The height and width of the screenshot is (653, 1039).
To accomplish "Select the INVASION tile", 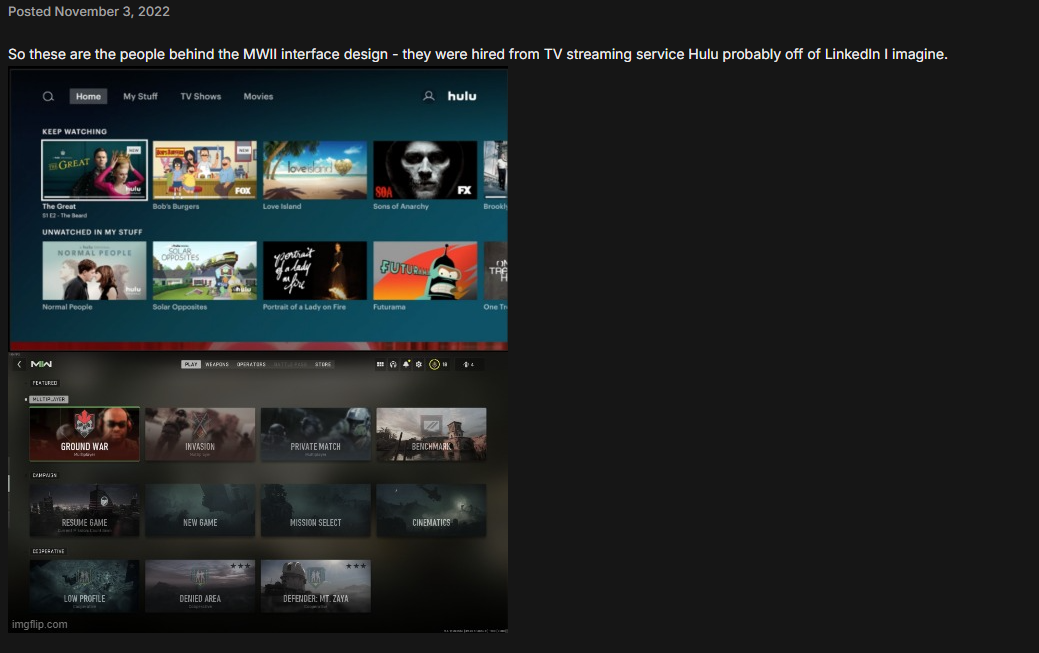I will pyautogui.click(x=200, y=434).
